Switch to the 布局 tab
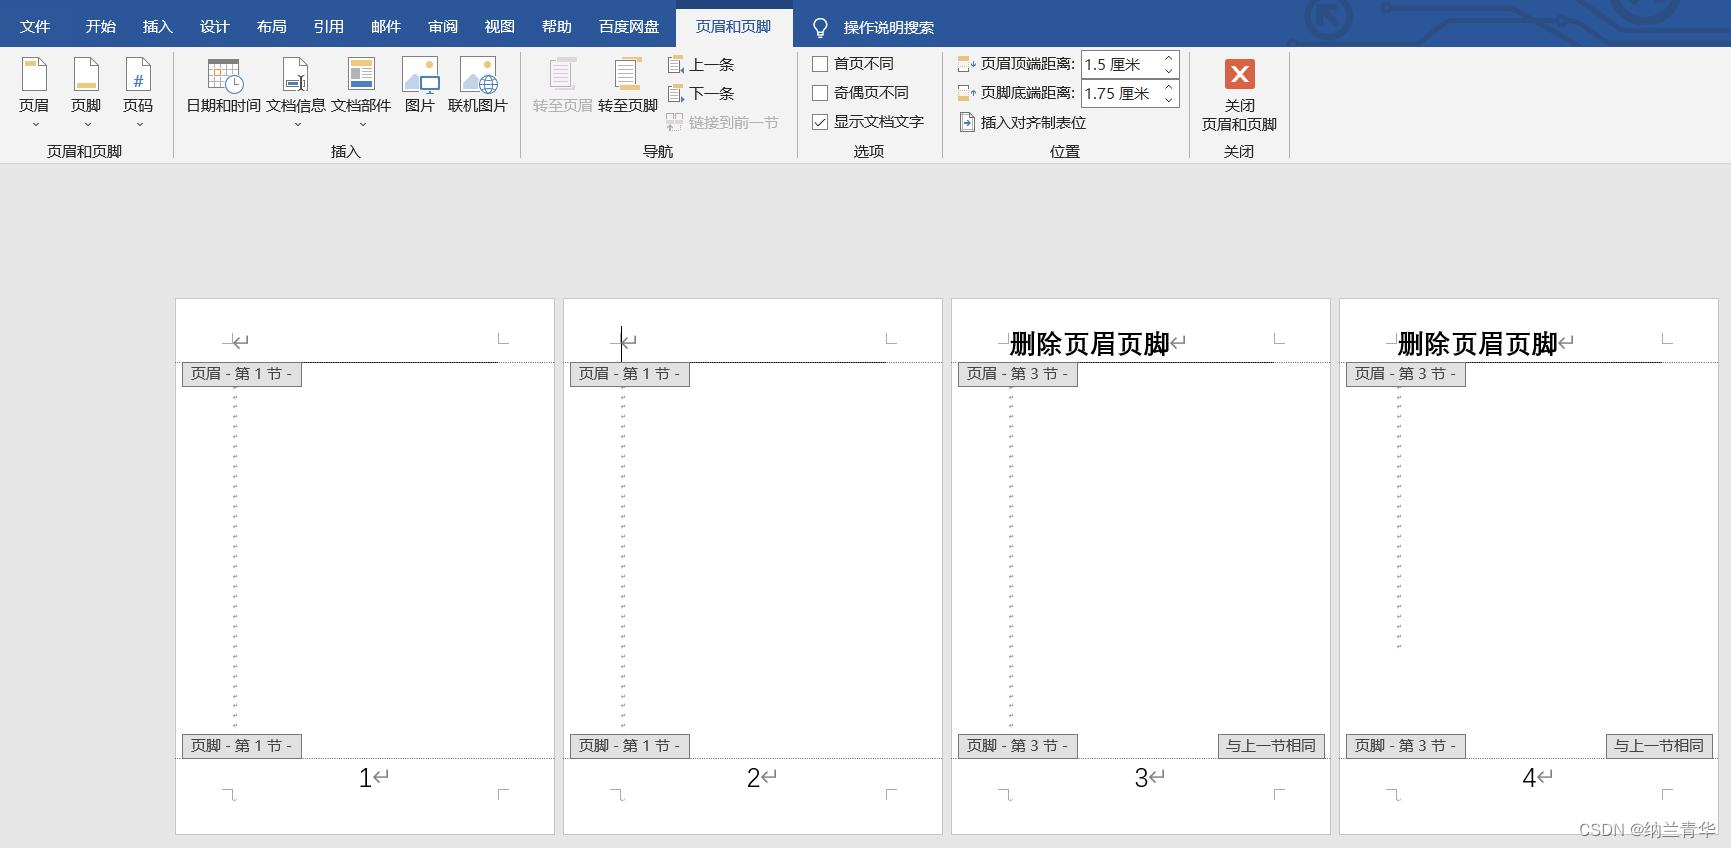Screen dimensions: 1731x848 pos(271,27)
